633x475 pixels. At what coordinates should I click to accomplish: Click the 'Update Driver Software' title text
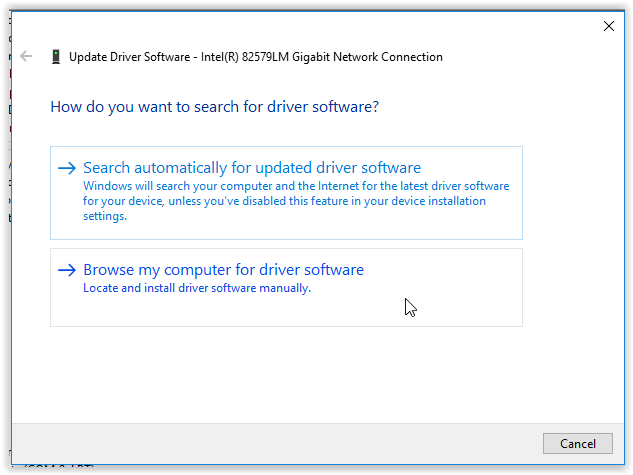pos(130,57)
